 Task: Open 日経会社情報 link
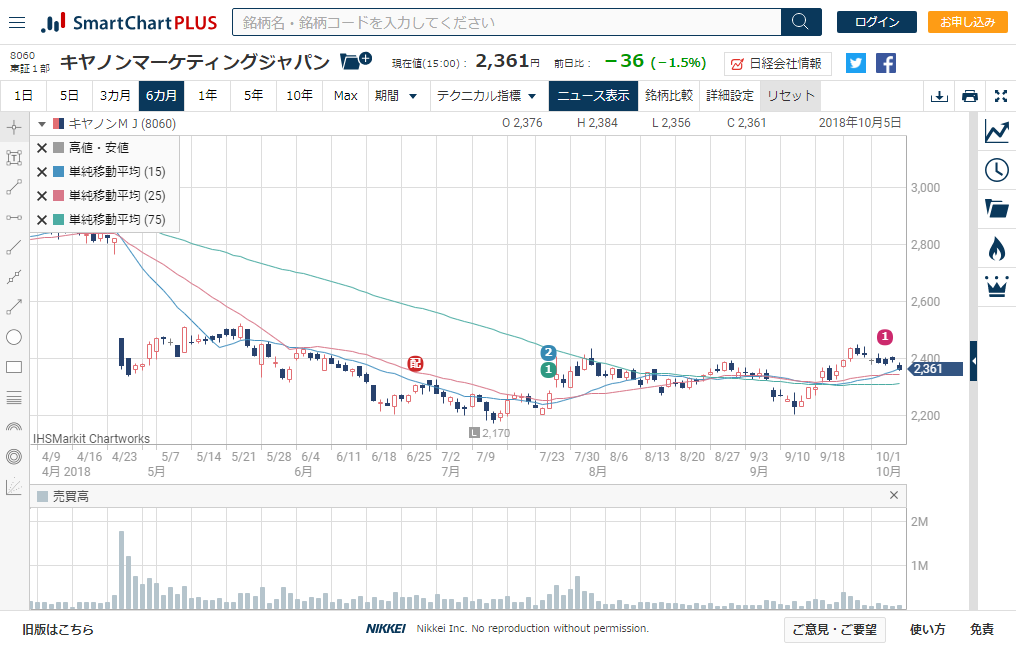tap(776, 64)
